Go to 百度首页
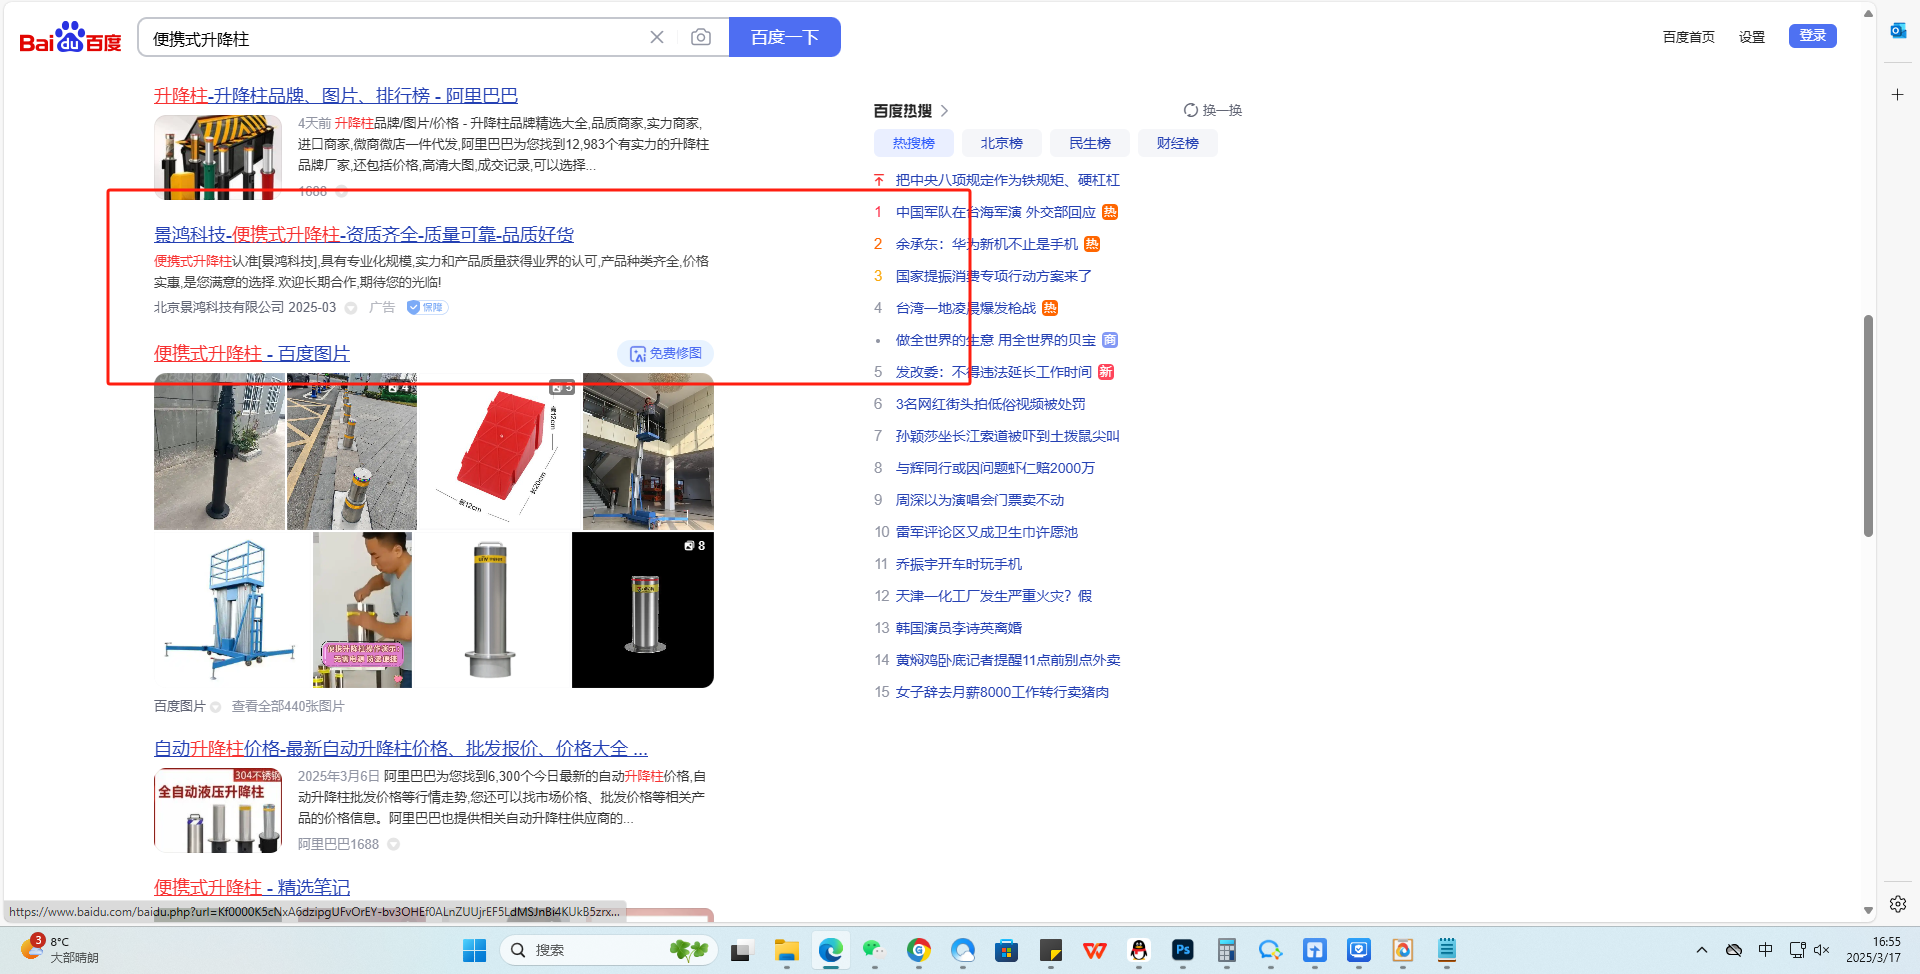The height and width of the screenshot is (974, 1920). click(x=1688, y=37)
